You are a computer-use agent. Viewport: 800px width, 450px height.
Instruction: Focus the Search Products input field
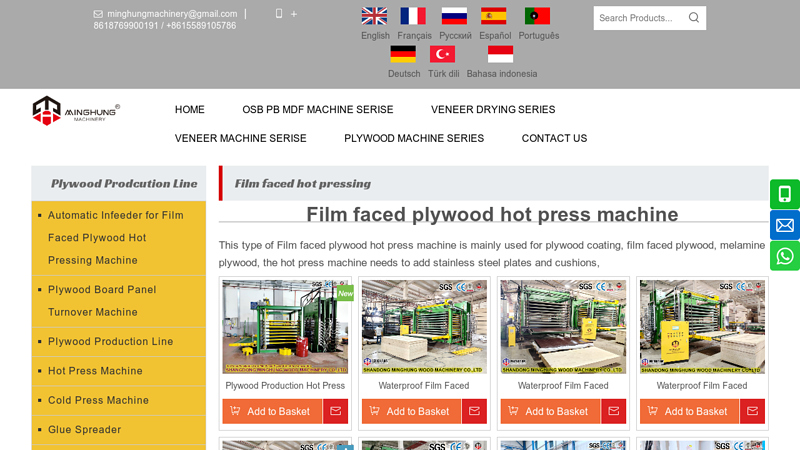pyautogui.click(x=639, y=18)
